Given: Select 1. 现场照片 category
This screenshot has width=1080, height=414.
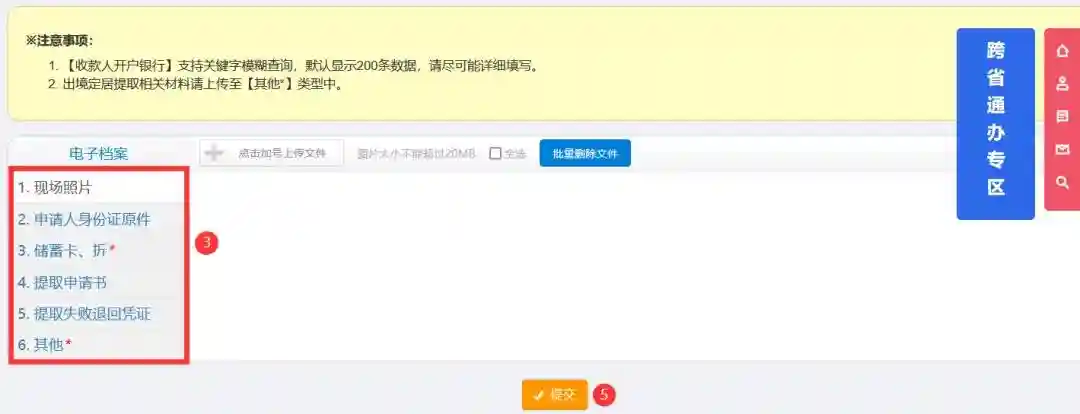Looking at the screenshot, I should point(98,187).
